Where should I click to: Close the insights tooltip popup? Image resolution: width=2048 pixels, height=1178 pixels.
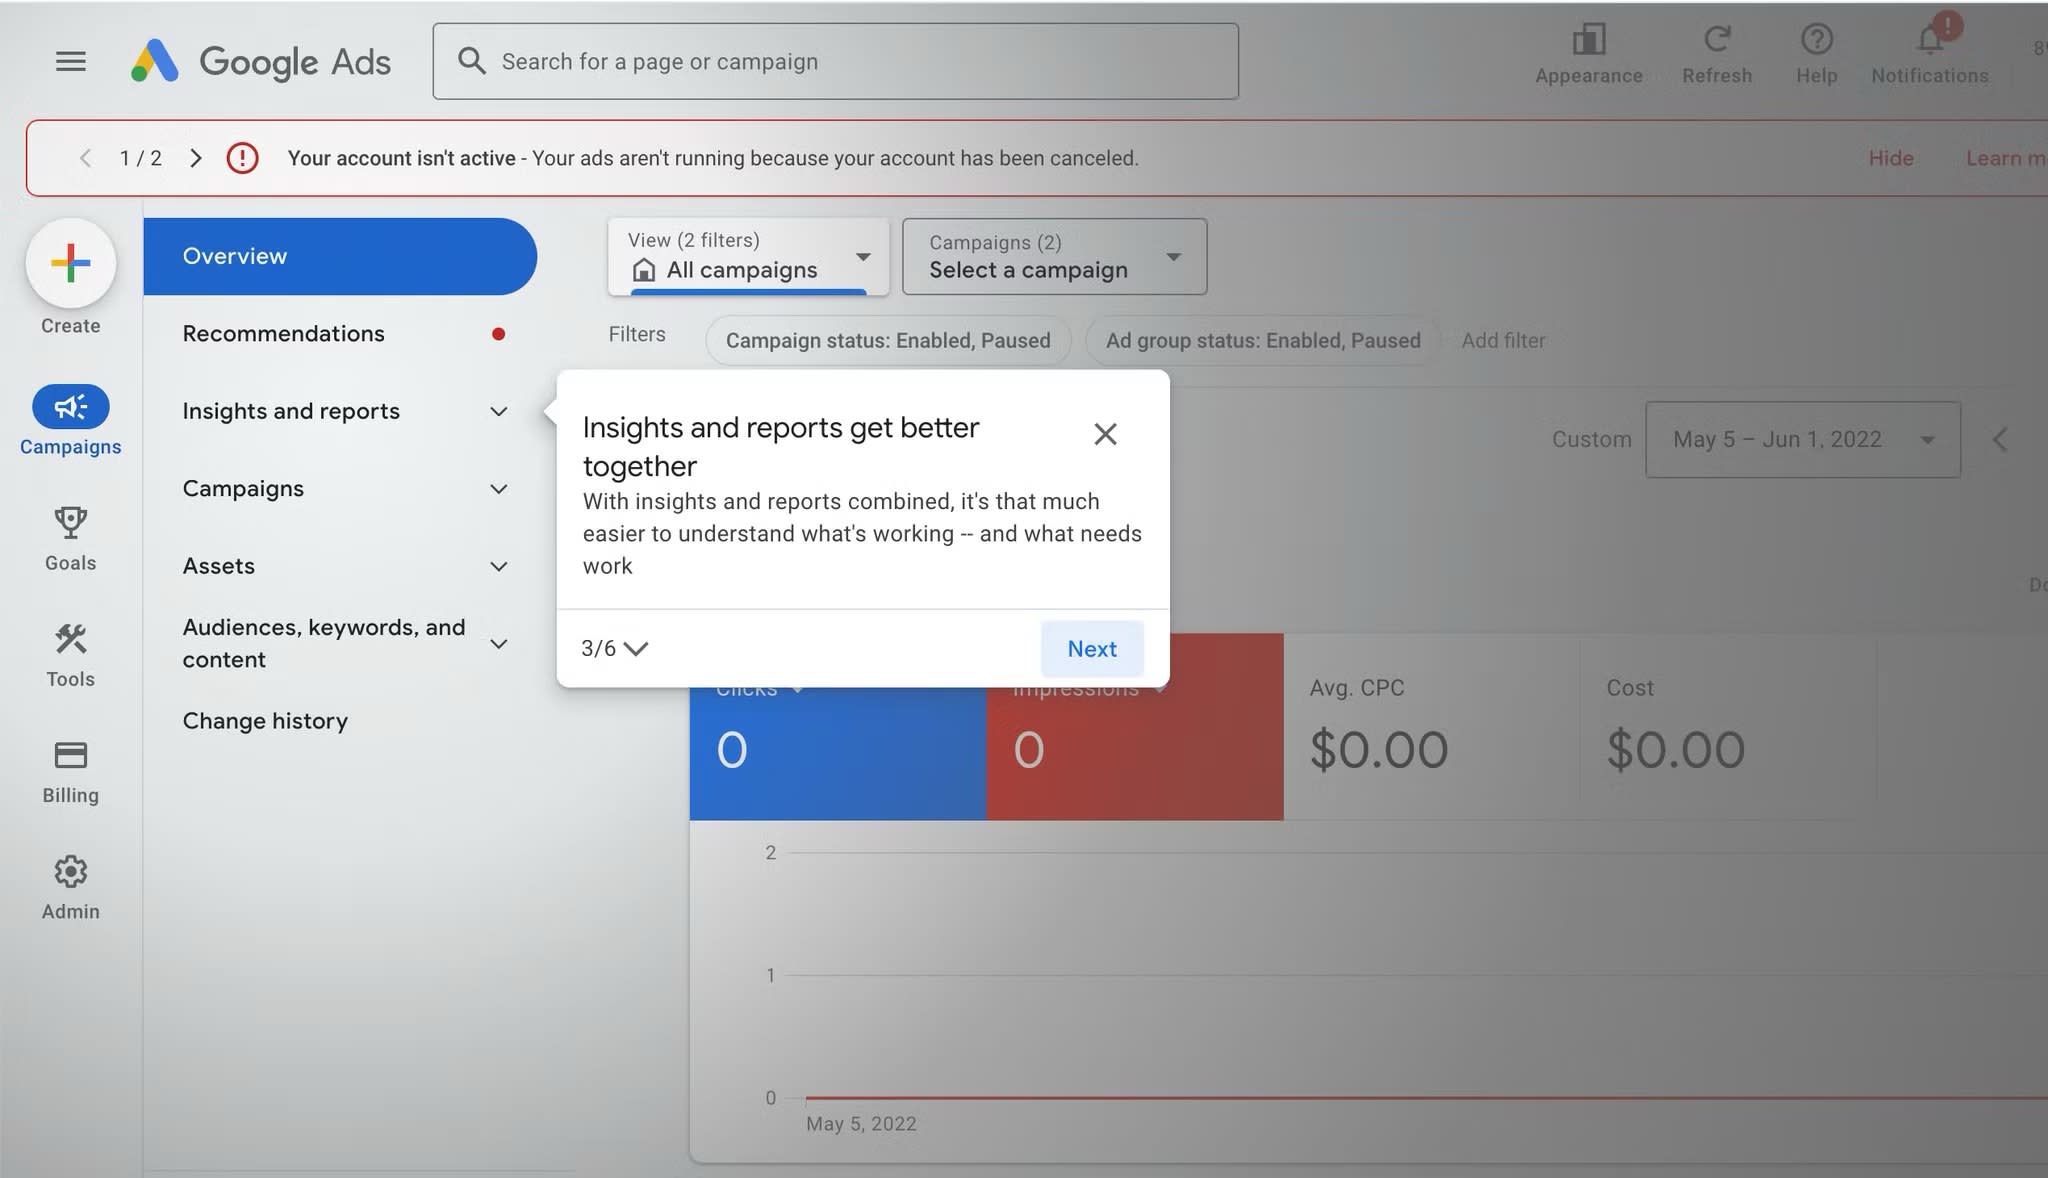pos(1105,434)
